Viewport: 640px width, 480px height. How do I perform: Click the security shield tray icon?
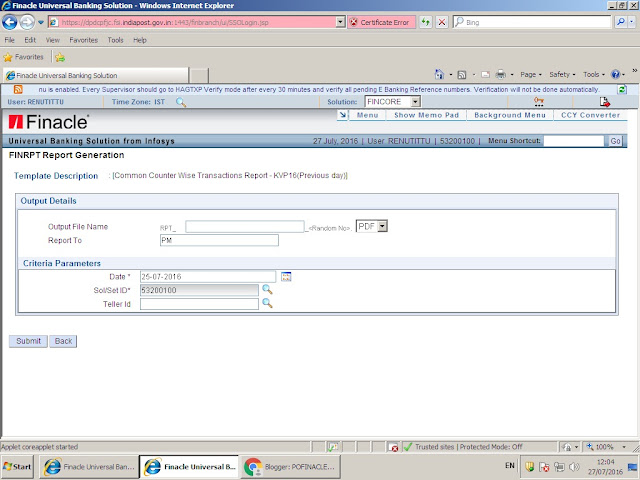(x=529, y=467)
